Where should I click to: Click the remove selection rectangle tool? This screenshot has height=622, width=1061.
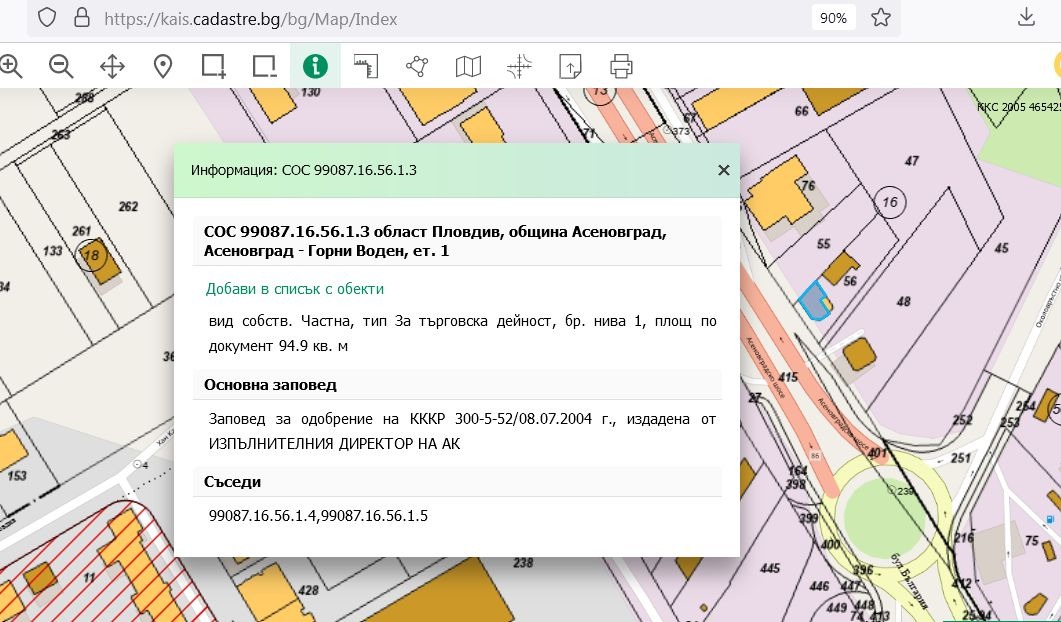(x=264, y=67)
